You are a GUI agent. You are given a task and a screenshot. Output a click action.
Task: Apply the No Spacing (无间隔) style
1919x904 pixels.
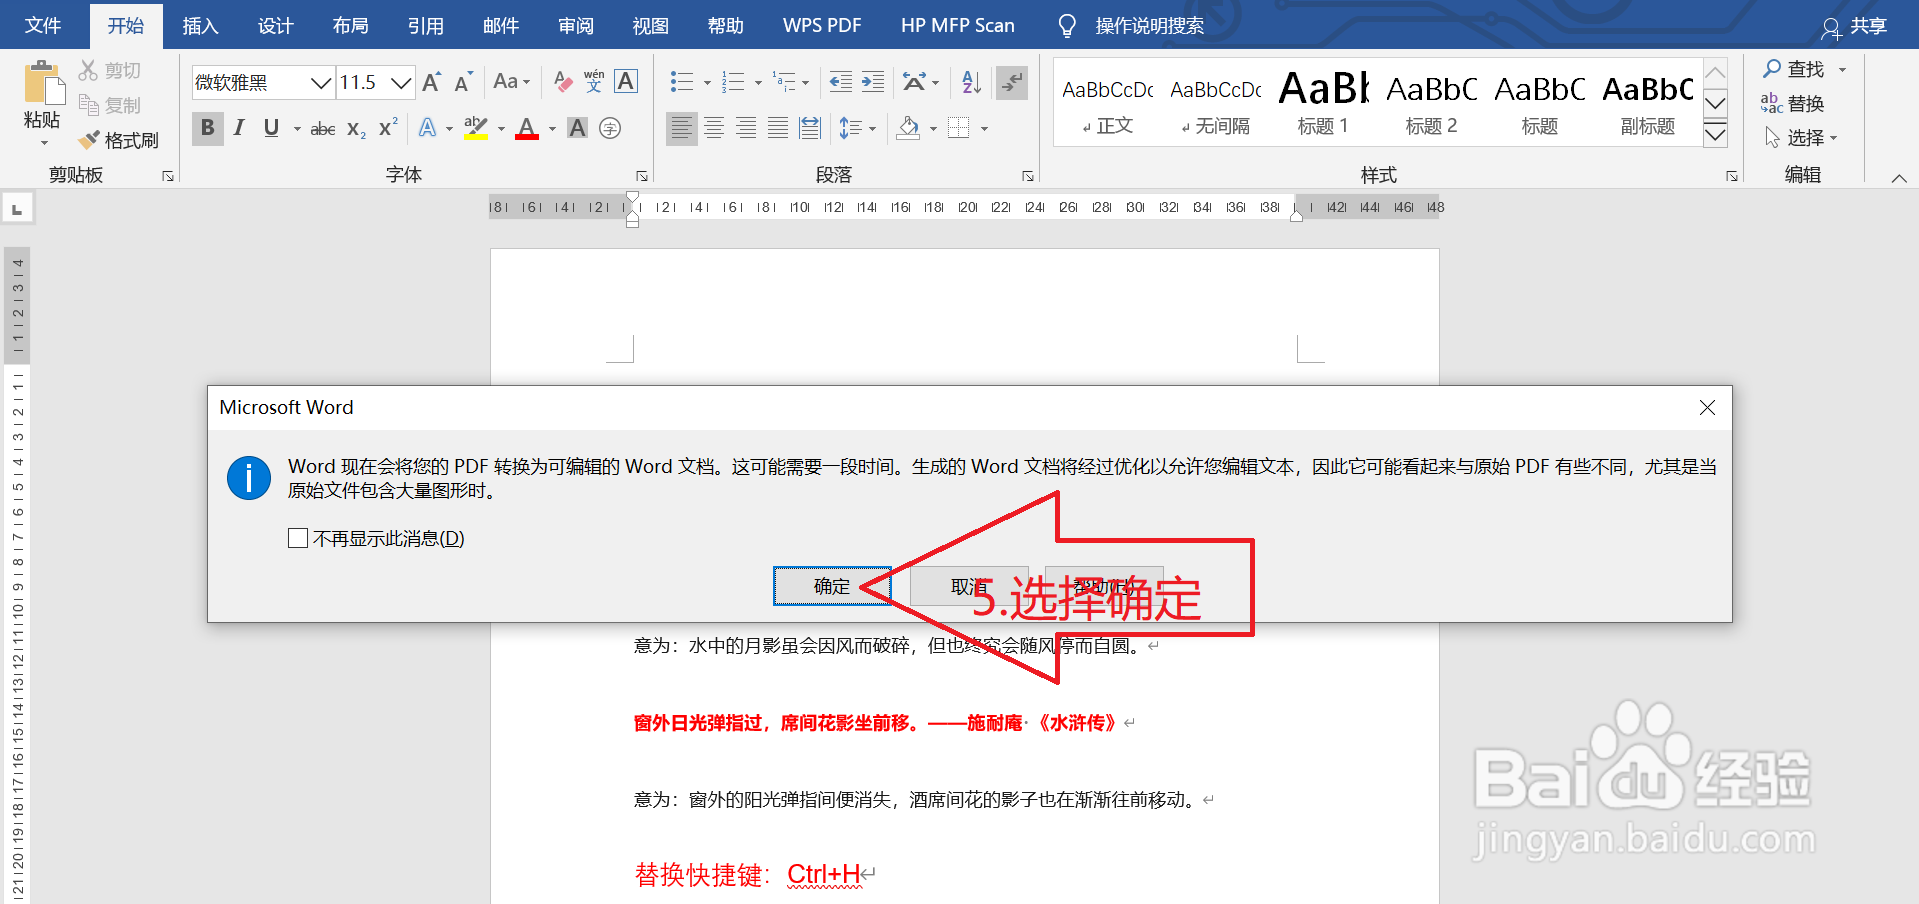click(x=1215, y=103)
